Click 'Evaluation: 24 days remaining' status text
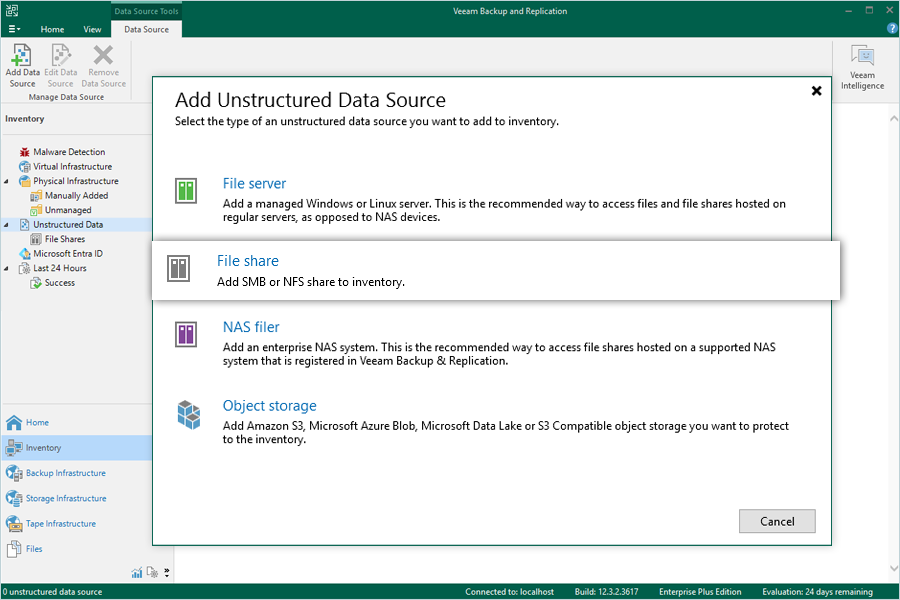 [817, 592]
